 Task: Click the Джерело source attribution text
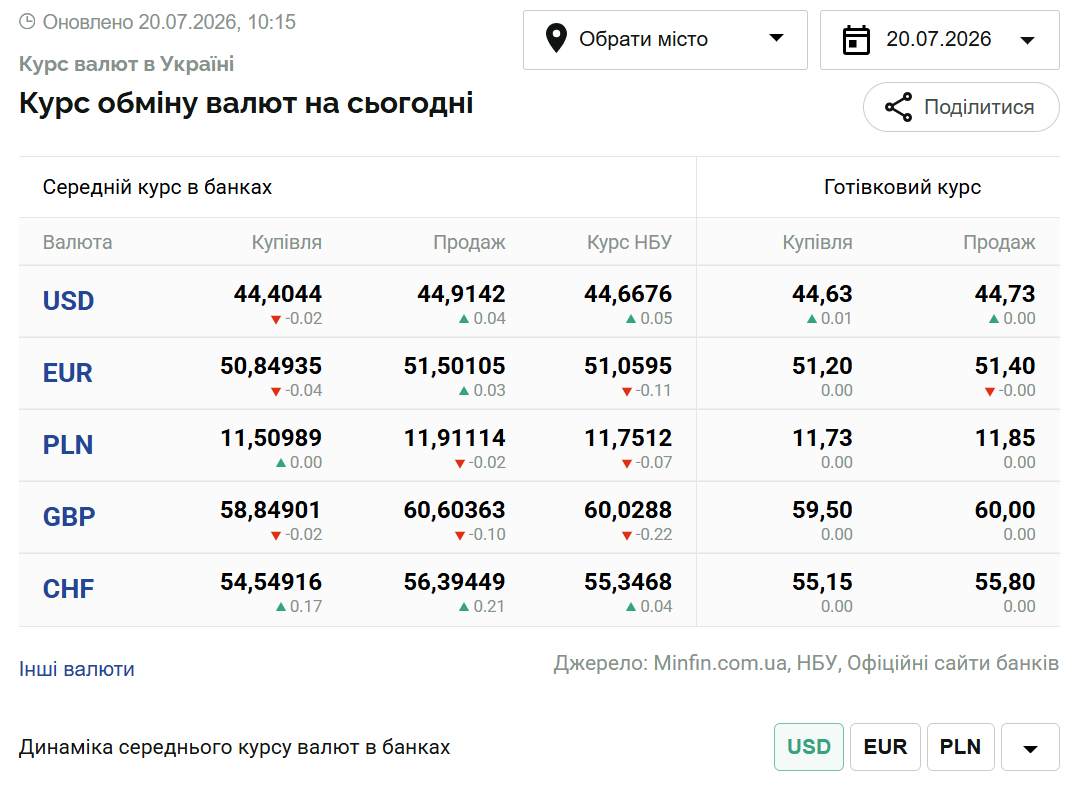tap(807, 663)
